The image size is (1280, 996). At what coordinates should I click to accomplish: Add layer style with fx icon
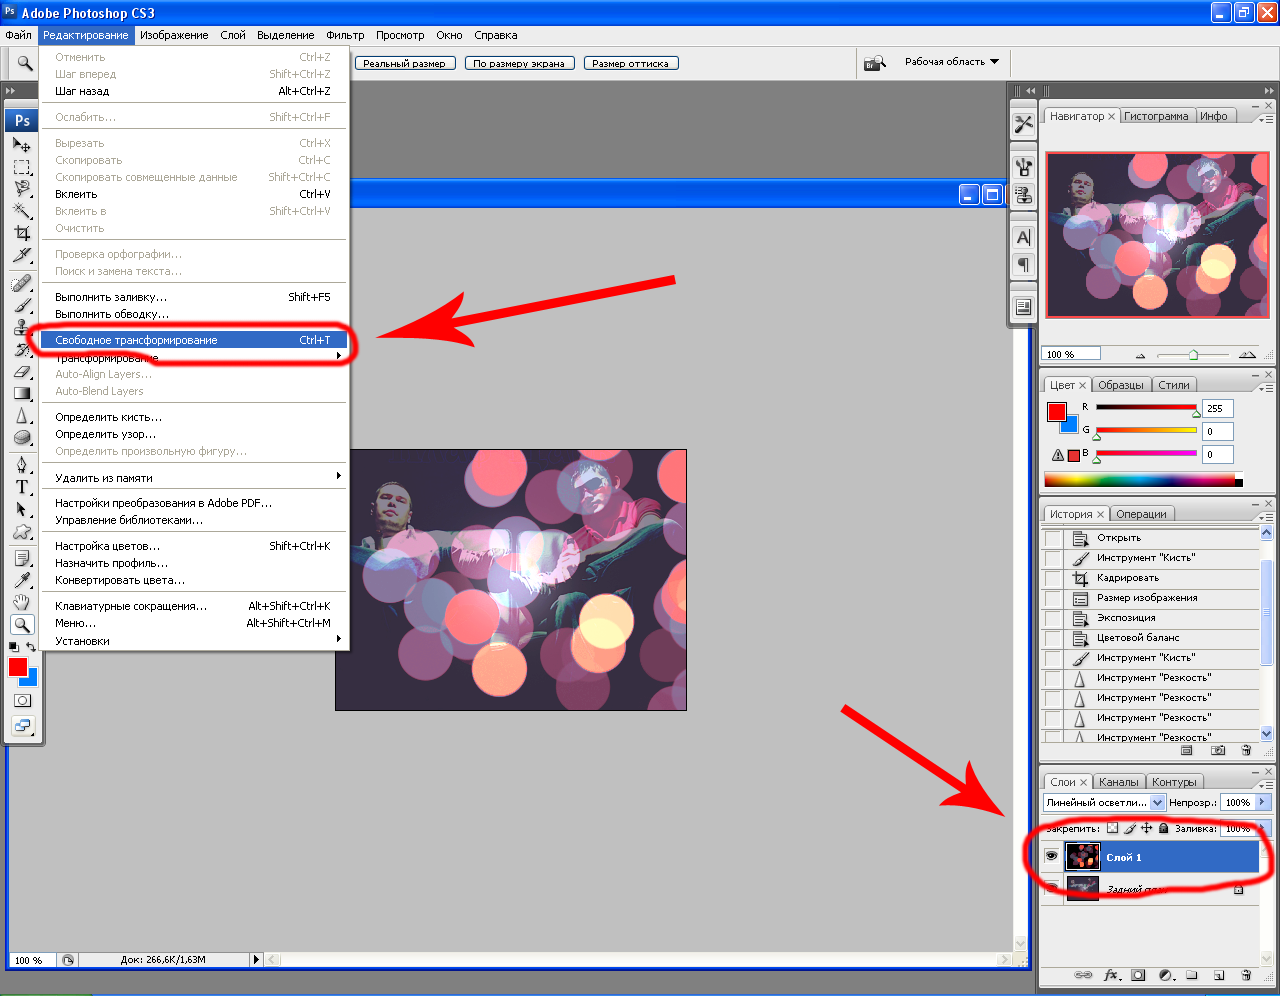pos(1111,975)
